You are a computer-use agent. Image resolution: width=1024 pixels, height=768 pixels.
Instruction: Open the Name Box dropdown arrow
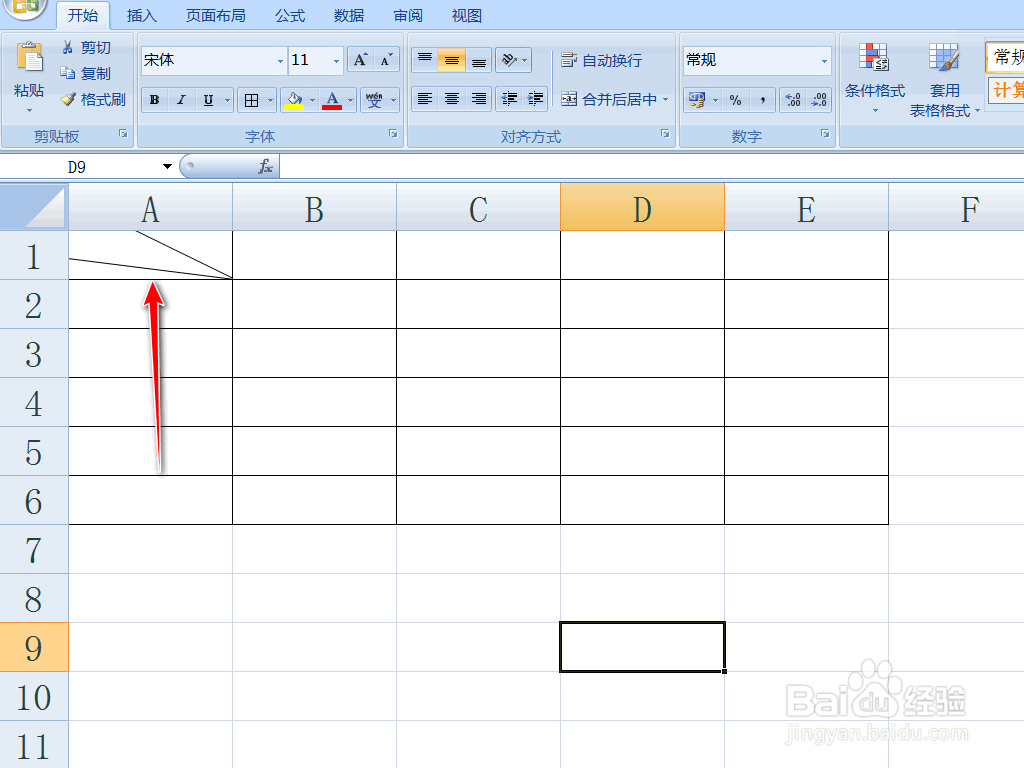[x=167, y=167]
